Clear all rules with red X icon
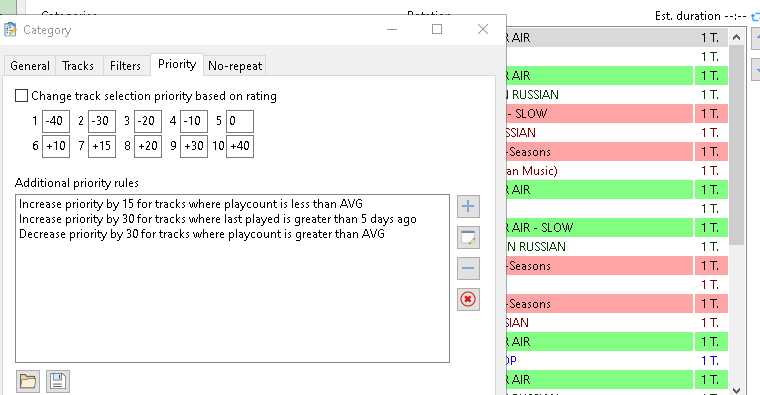Viewport: 760px width, 395px height. 468,299
